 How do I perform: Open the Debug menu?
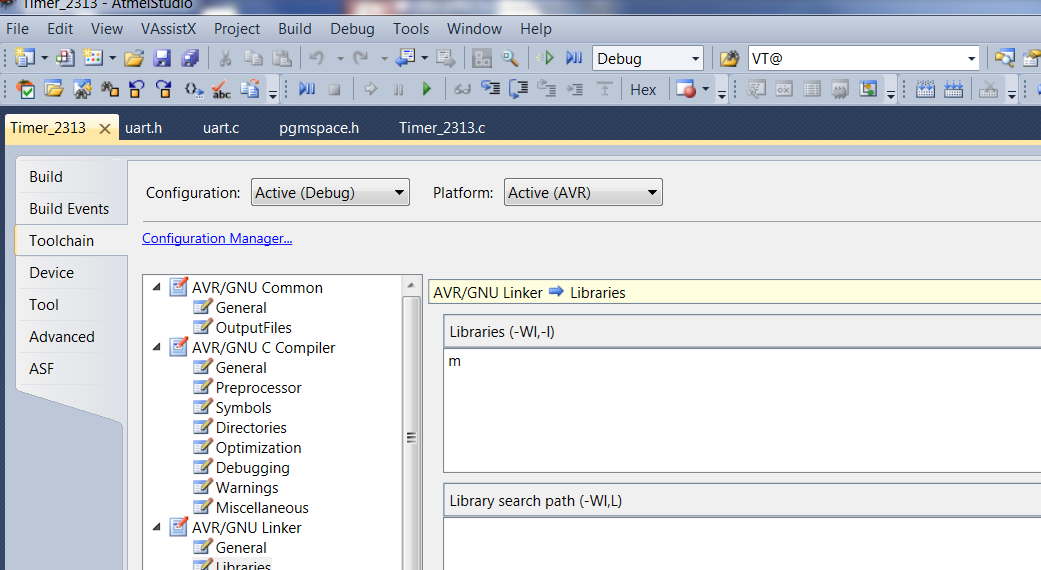point(353,29)
